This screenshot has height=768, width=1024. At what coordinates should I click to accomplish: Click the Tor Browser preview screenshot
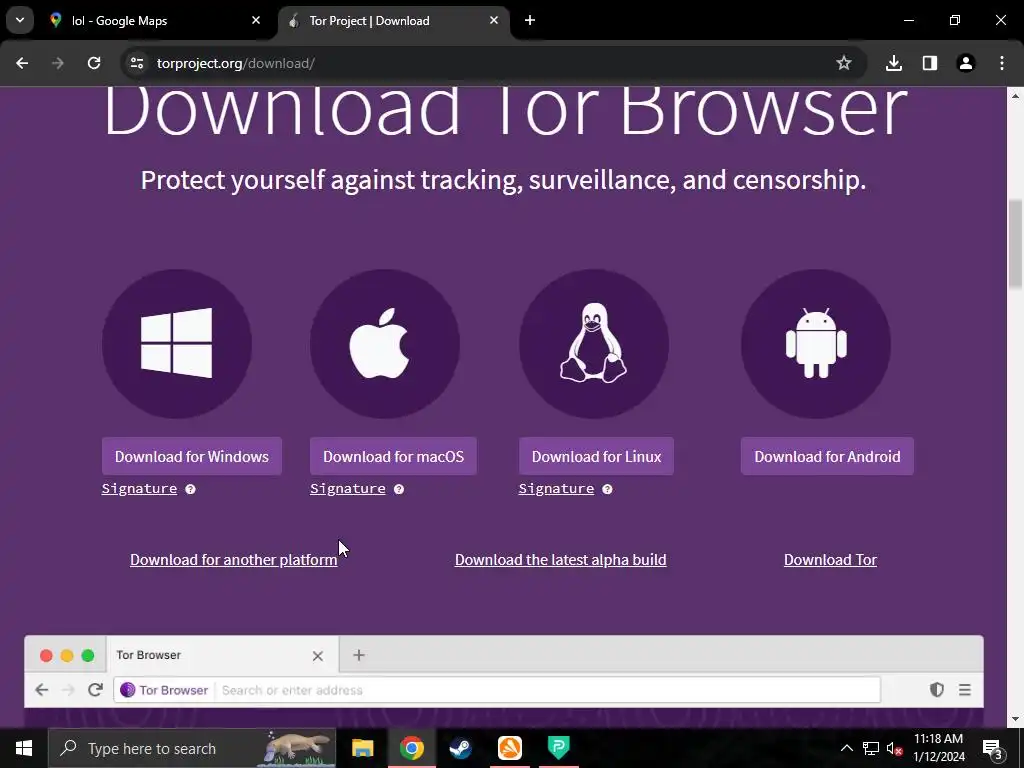coord(504,681)
